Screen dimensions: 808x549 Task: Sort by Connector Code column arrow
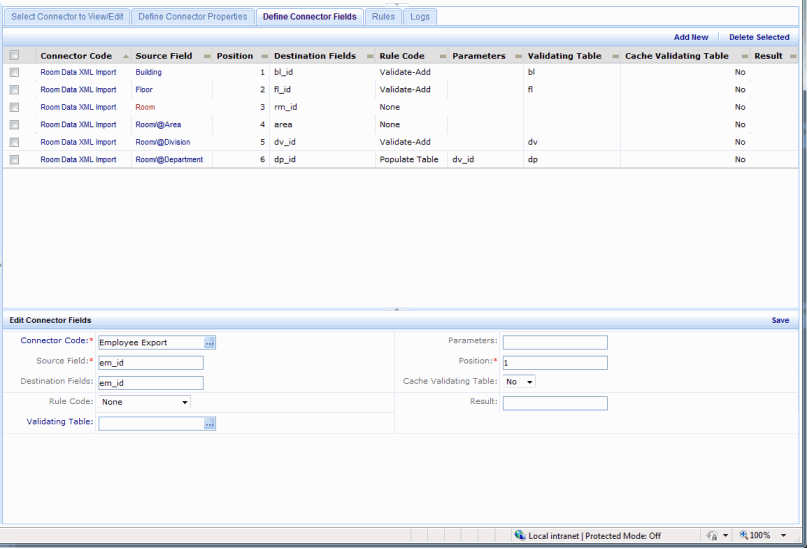125,56
